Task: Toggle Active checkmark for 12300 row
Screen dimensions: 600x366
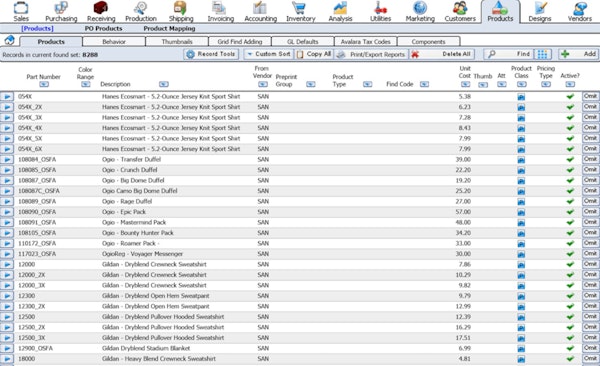Action: coord(570,296)
